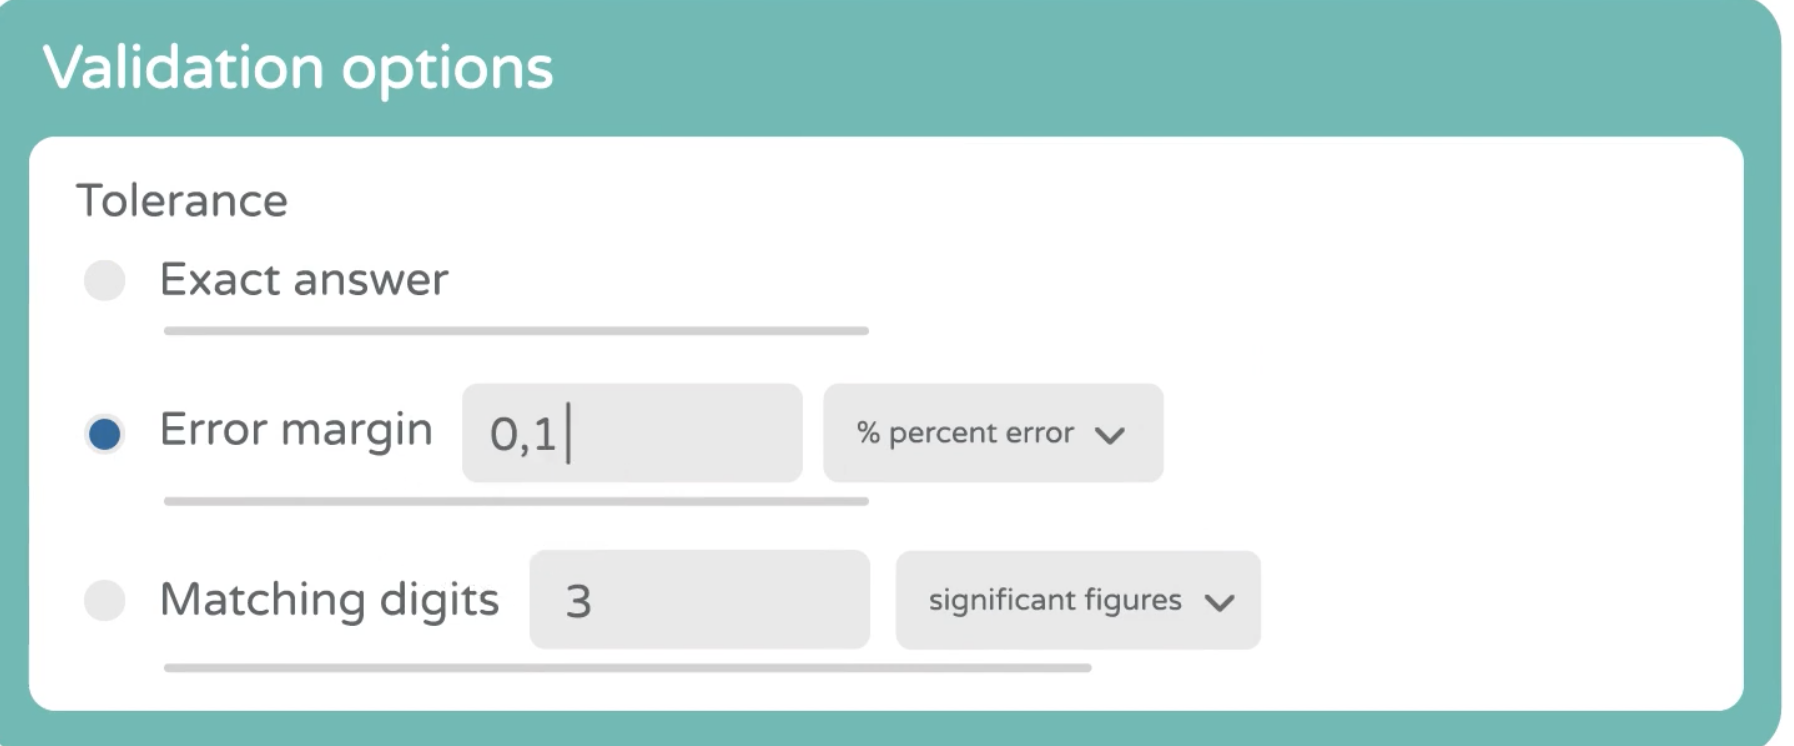Click the digit 3 in Matching digits field
The image size is (1794, 746).
coord(579,601)
